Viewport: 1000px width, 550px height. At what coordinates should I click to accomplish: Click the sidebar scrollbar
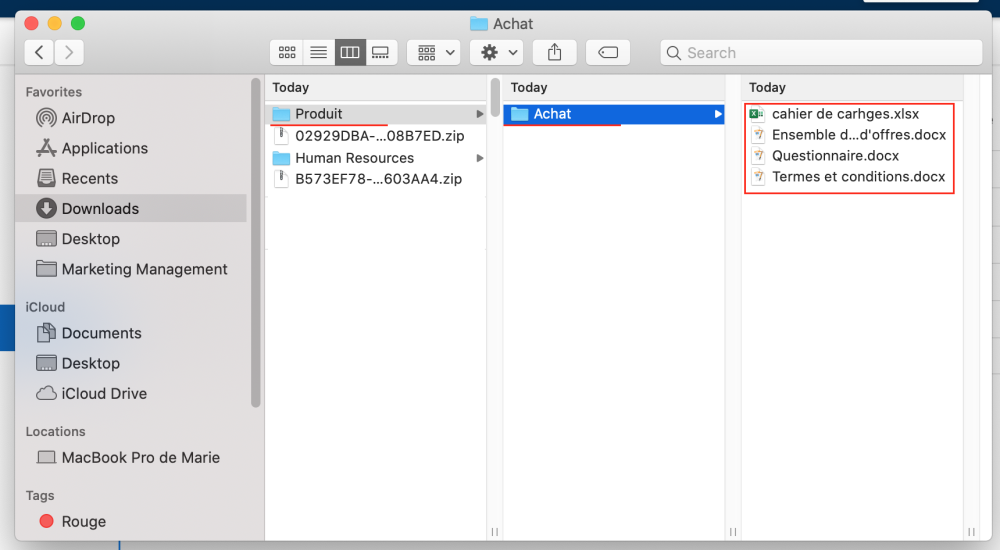click(x=256, y=242)
